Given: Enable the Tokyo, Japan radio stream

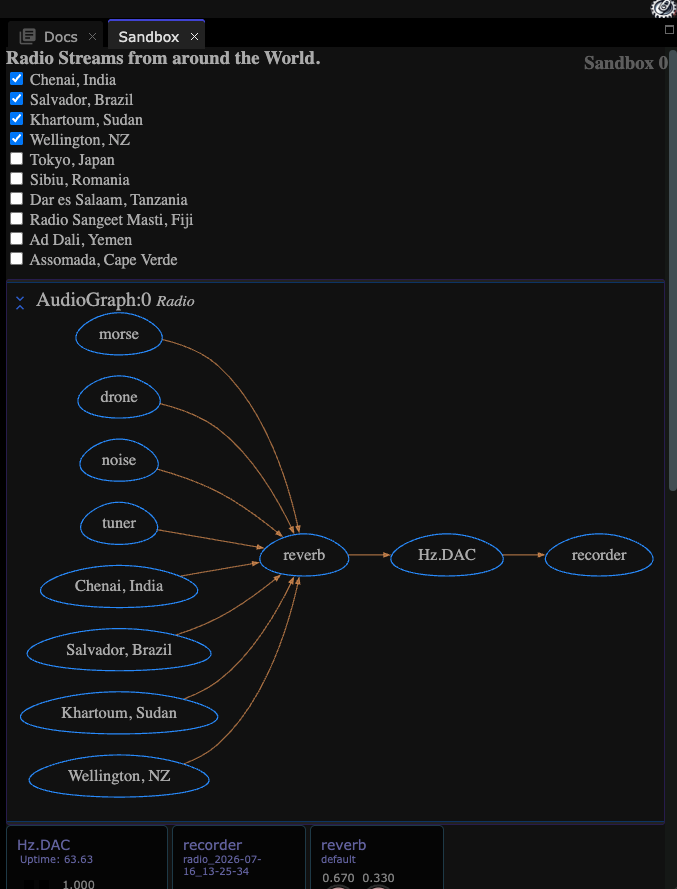Looking at the screenshot, I should pos(16,159).
